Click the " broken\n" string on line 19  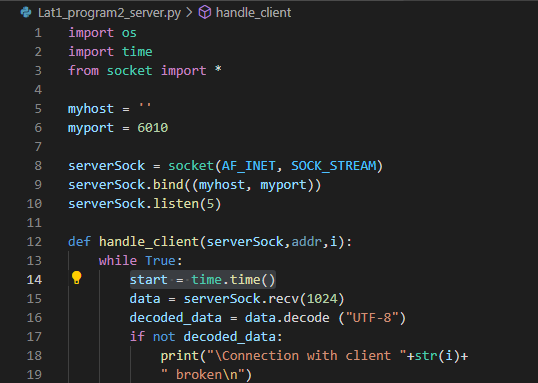pos(202,375)
